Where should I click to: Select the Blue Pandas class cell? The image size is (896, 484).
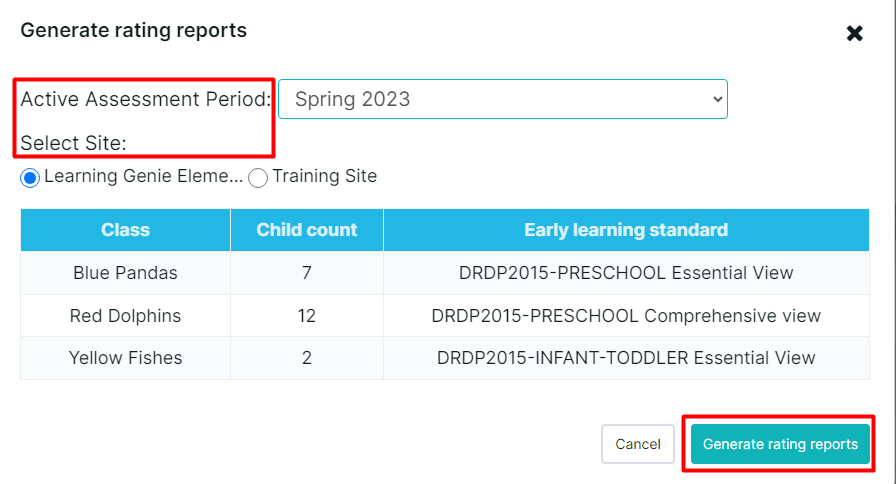click(x=125, y=273)
